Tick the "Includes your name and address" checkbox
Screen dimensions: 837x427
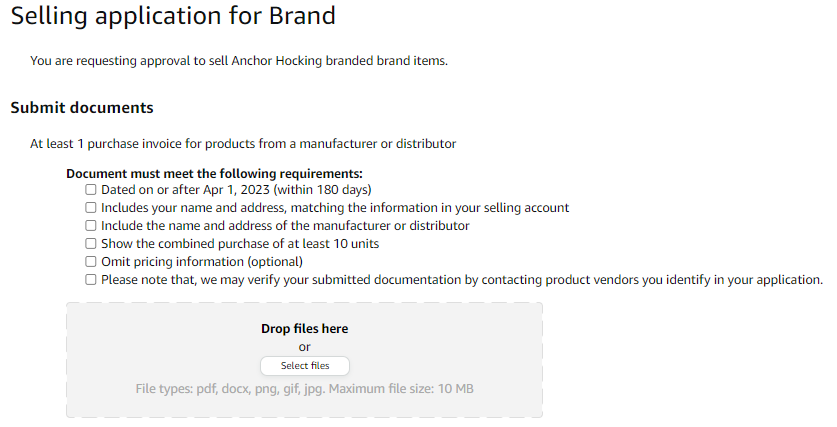(91, 208)
